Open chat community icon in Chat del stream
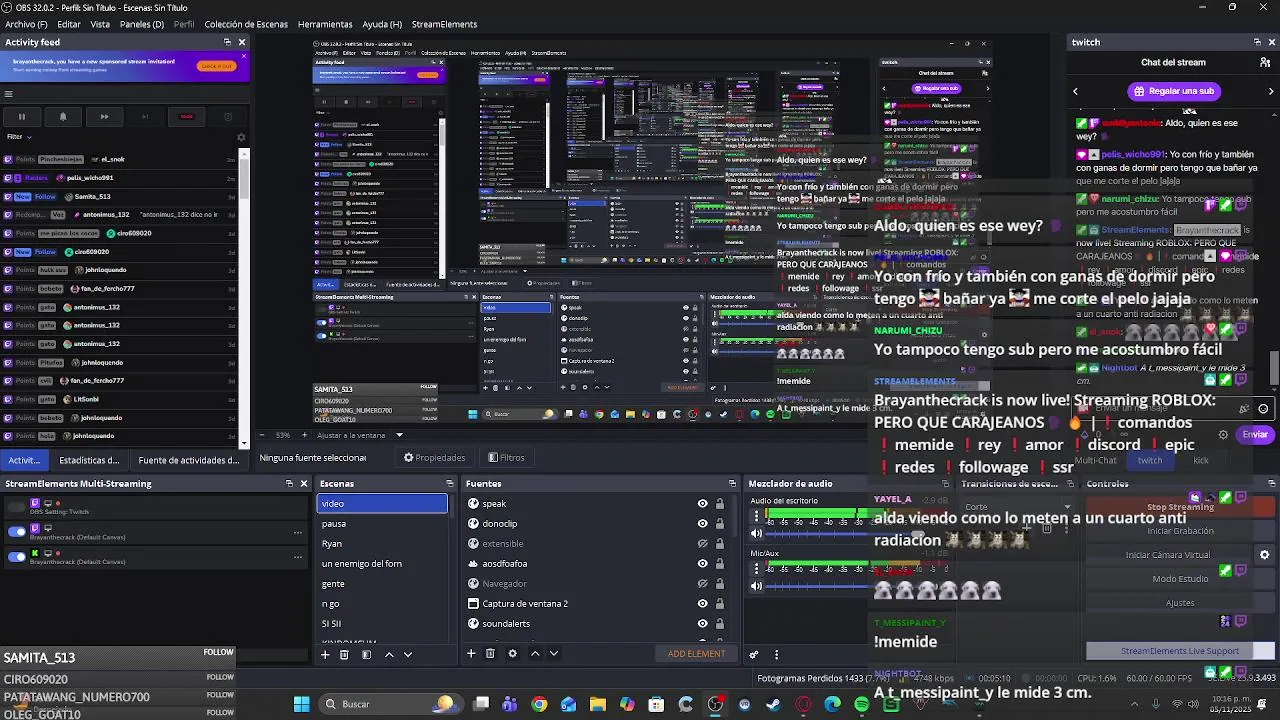This screenshot has height=720, width=1280. (1265, 62)
